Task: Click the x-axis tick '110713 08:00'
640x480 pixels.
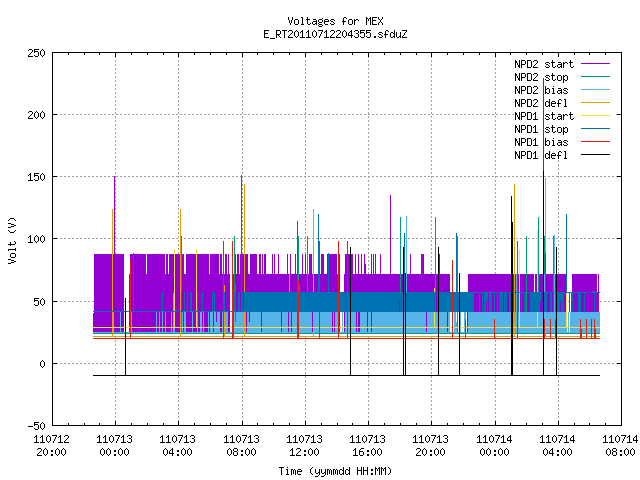Action: click(x=241, y=446)
